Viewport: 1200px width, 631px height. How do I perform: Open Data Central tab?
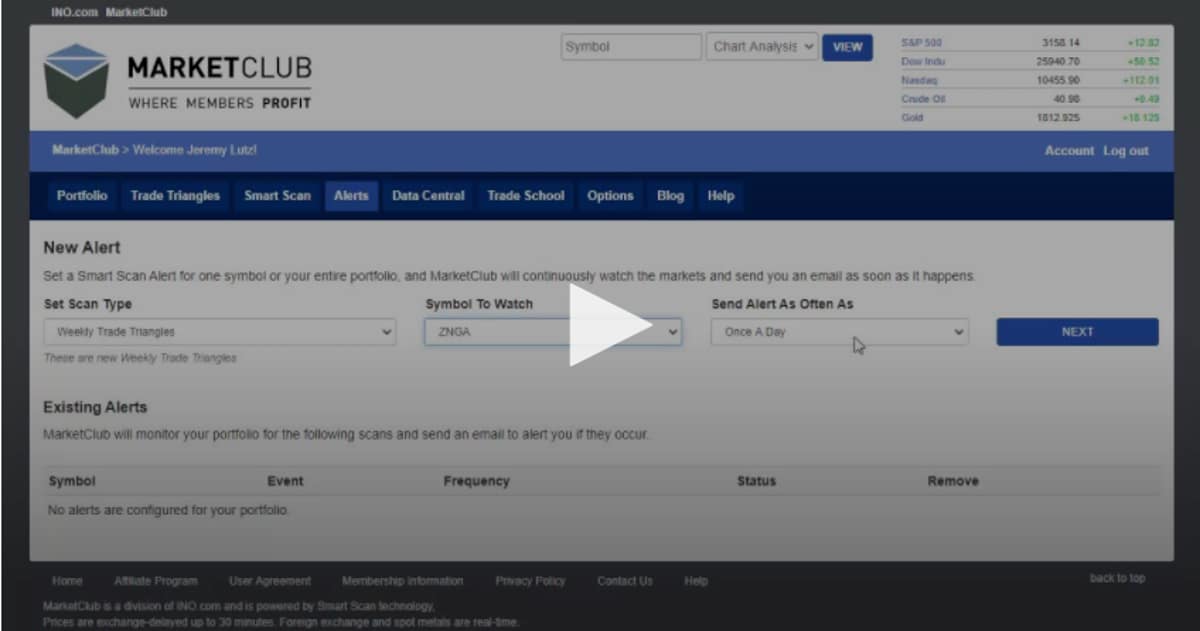coord(428,196)
